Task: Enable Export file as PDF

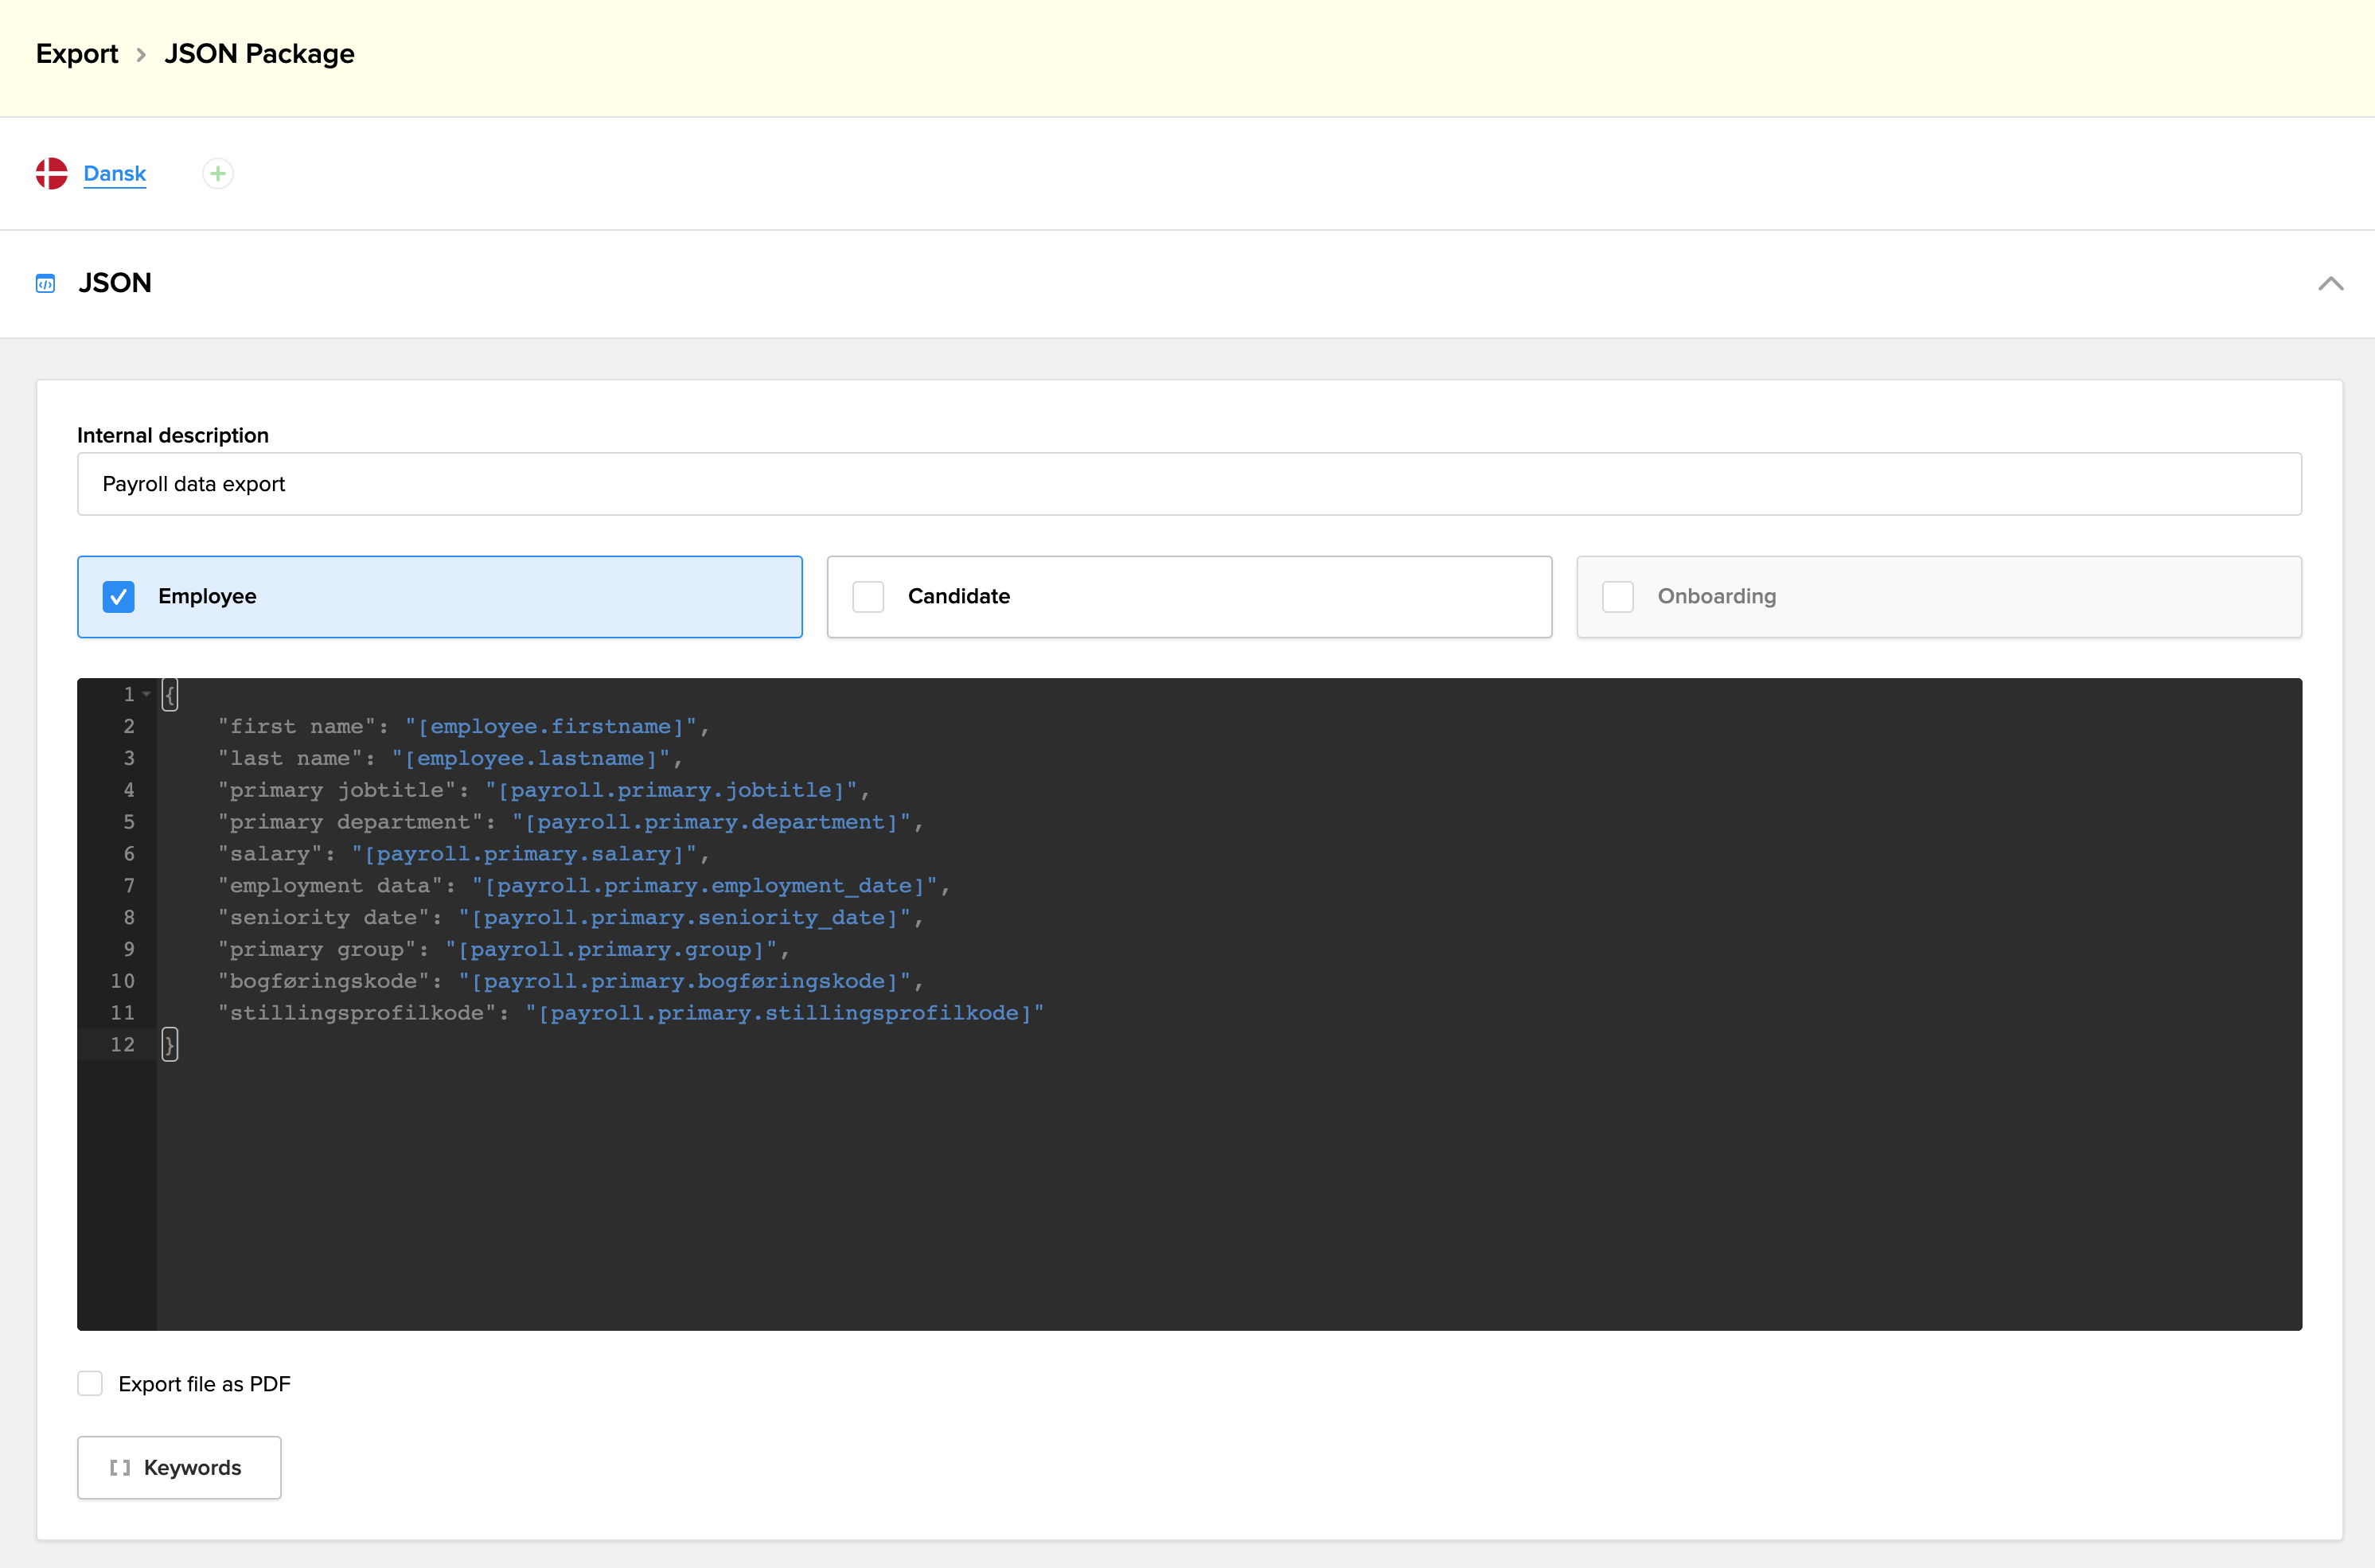Action: [x=90, y=1383]
